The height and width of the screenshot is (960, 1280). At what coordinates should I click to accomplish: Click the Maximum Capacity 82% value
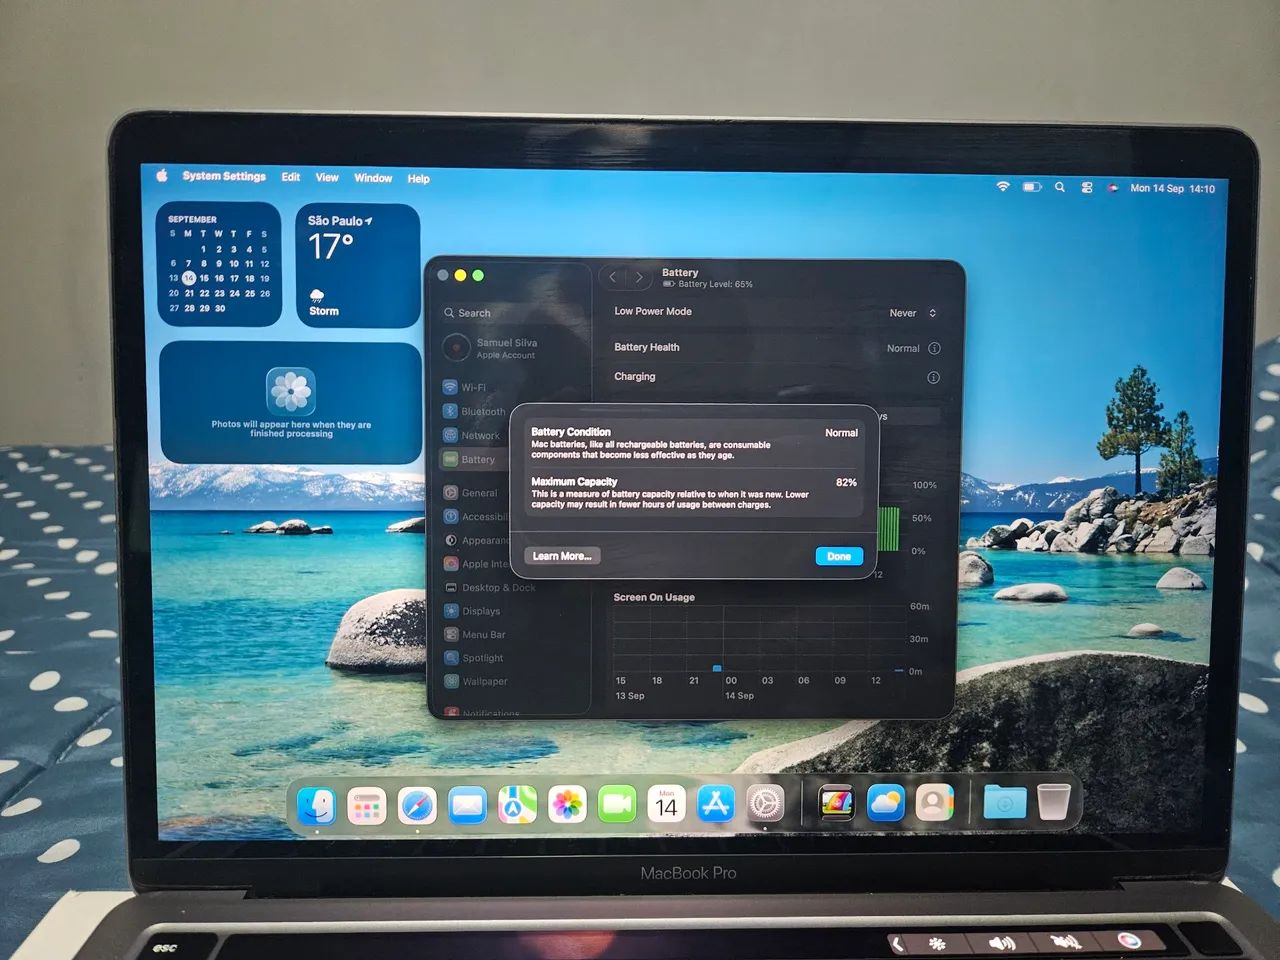pos(846,482)
